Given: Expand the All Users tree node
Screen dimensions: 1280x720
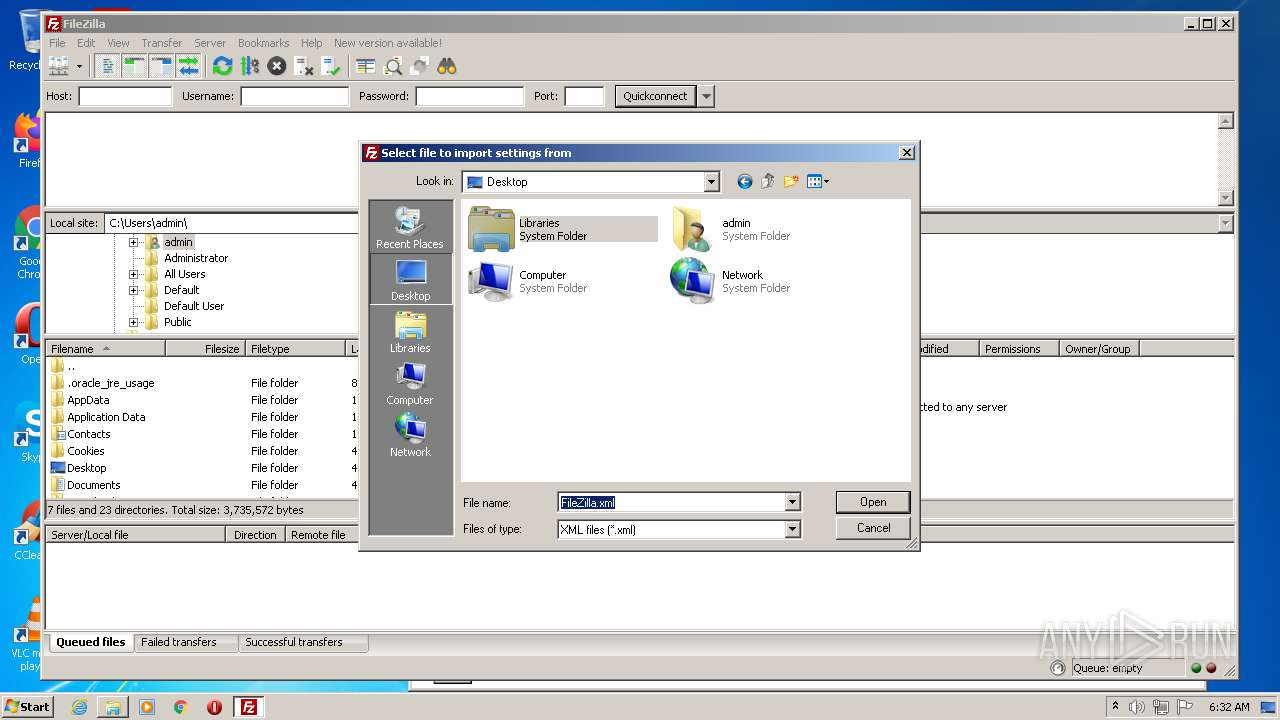Looking at the screenshot, I should click(133, 274).
